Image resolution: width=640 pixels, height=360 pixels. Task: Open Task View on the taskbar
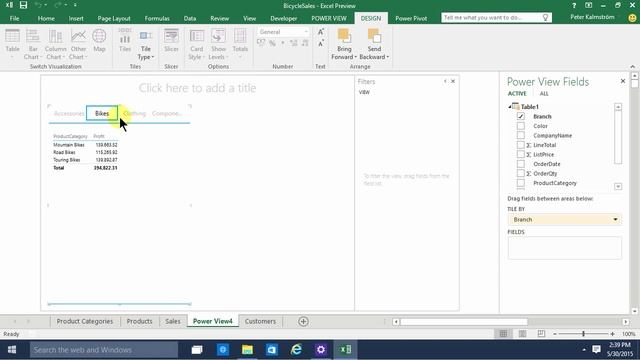coord(197,350)
